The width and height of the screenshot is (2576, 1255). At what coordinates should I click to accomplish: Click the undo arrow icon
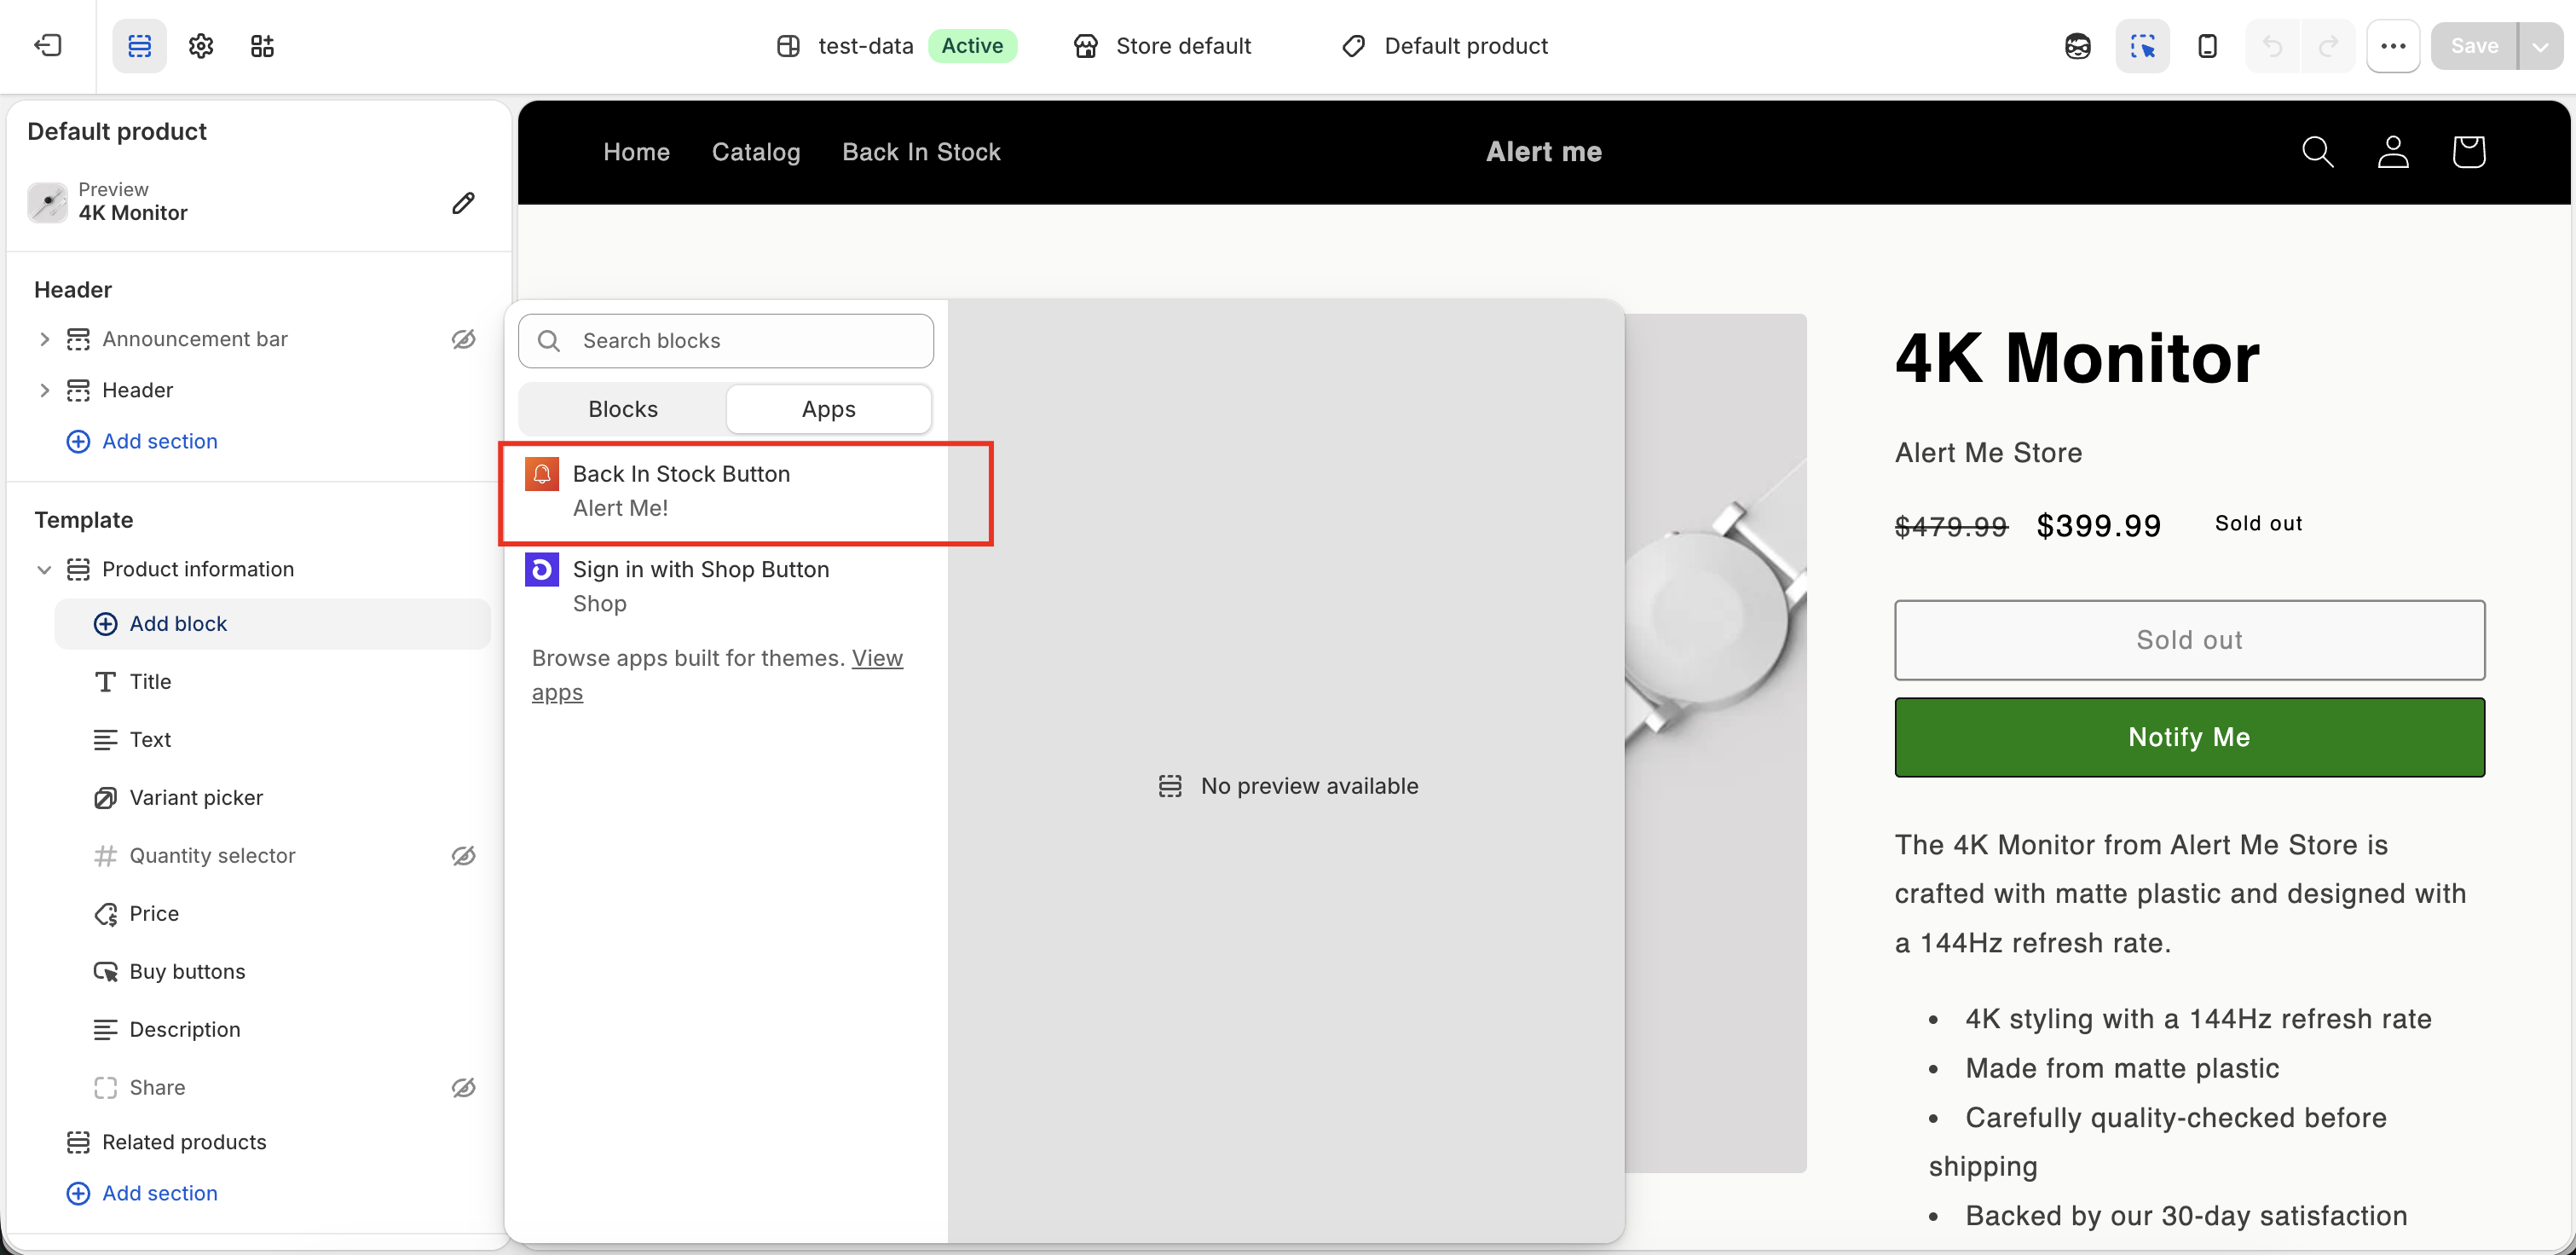[2273, 45]
